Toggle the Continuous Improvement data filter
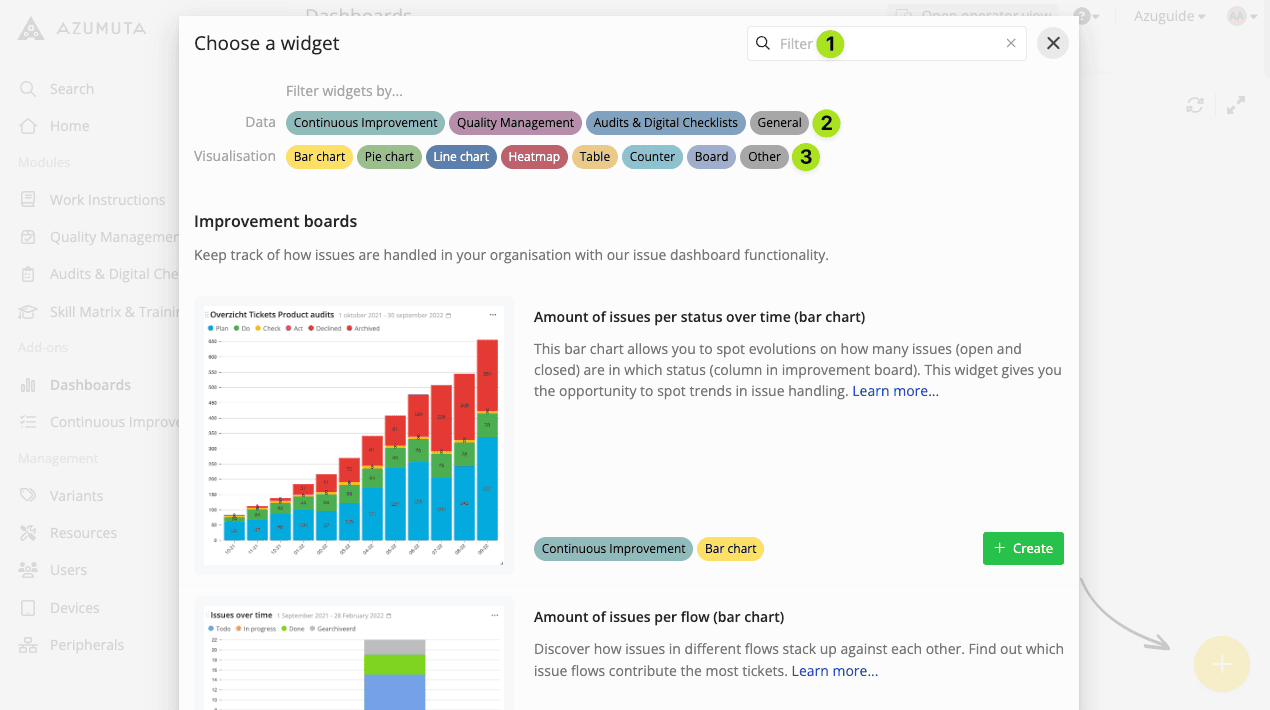 pyautogui.click(x=364, y=123)
